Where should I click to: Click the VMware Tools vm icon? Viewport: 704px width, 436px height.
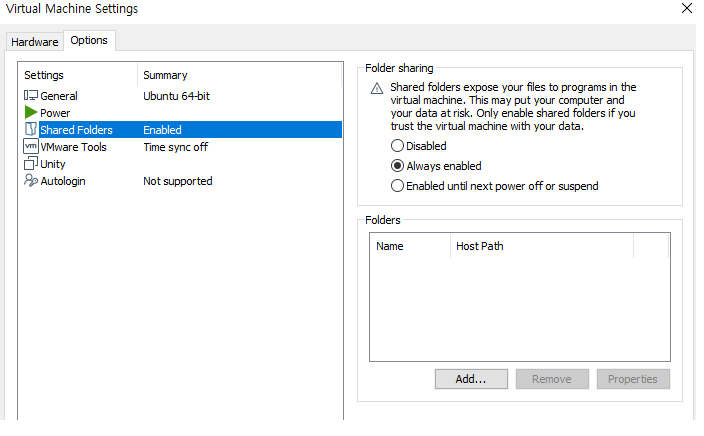31,146
